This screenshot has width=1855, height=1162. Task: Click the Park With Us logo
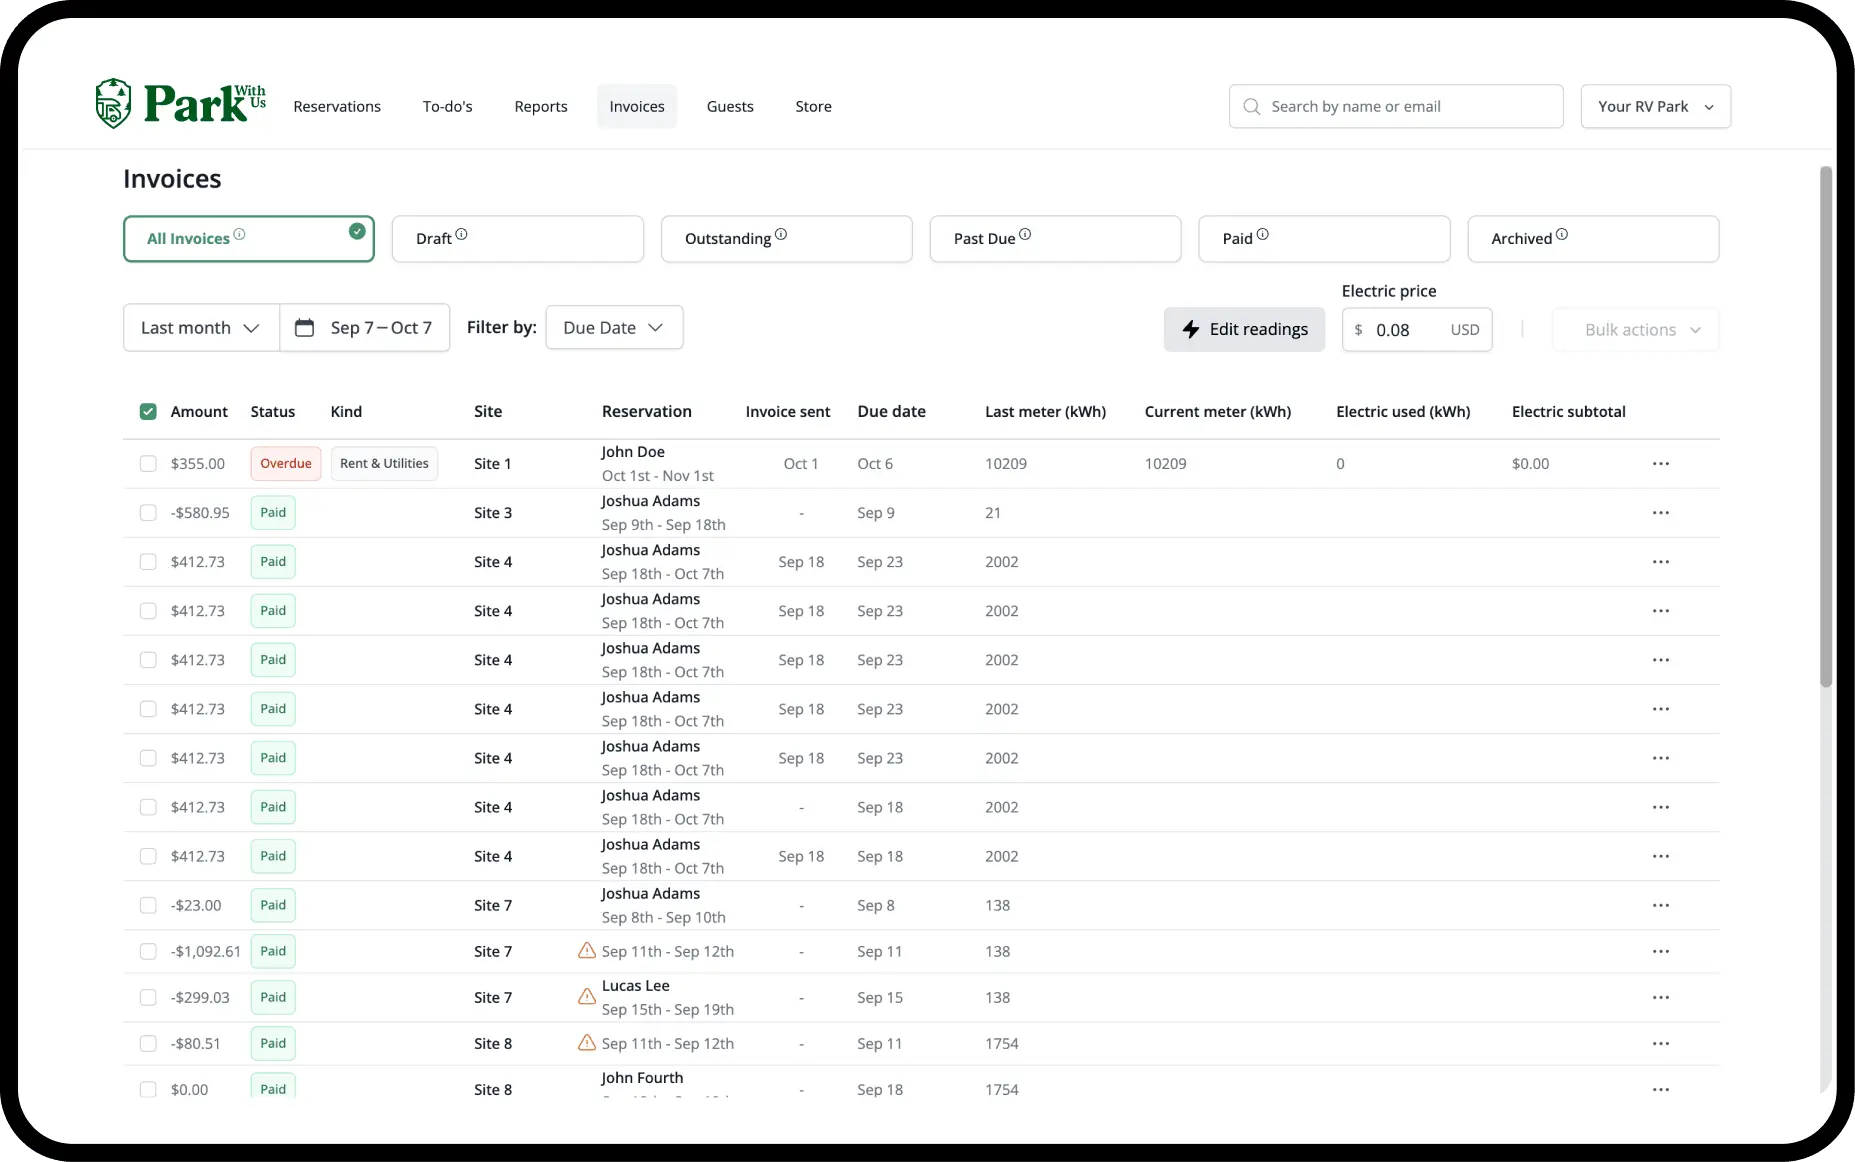pyautogui.click(x=181, y=103)
